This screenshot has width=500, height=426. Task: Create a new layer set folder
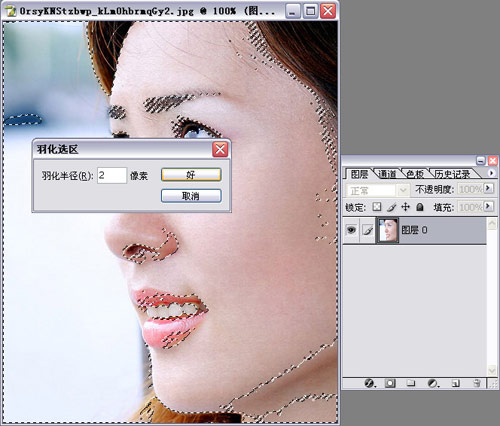click(x=411, y=383)
